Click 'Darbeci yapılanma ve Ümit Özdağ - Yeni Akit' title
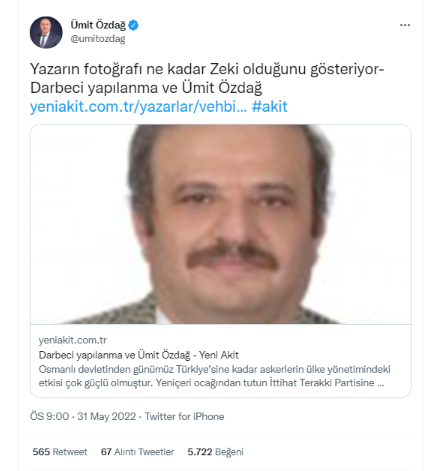Screen dimensions: 443x471 [139, 355]
